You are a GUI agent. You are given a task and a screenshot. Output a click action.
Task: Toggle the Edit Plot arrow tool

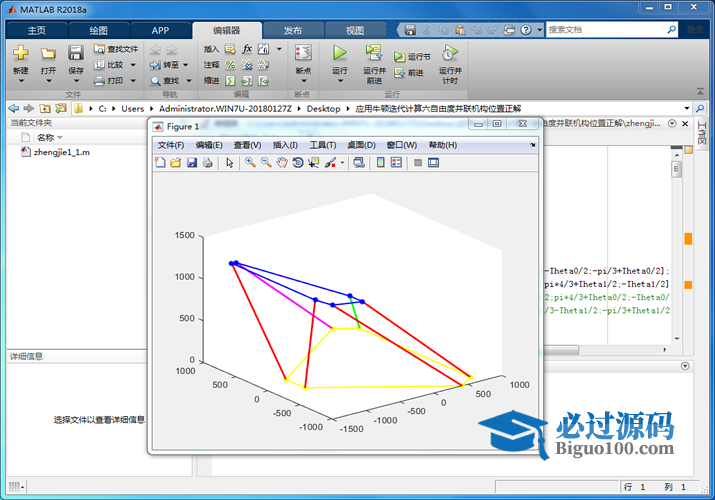(x=229, y=163)
